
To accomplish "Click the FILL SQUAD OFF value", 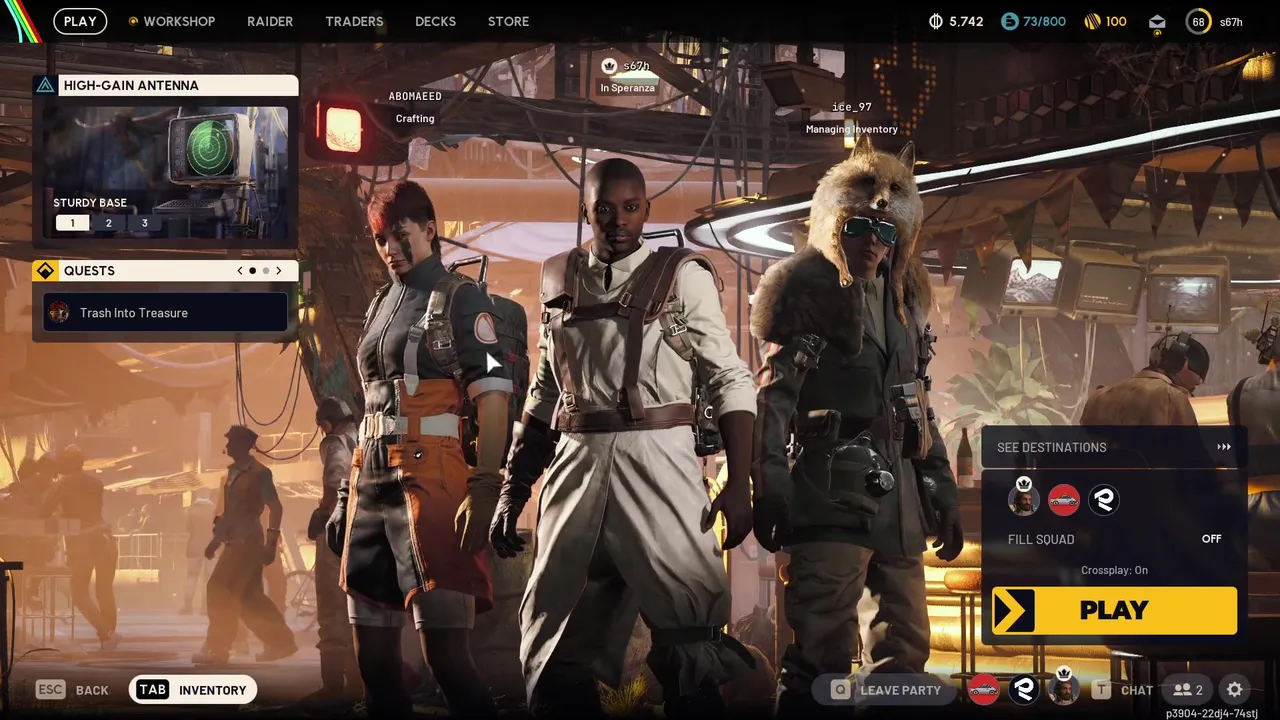I will coord(1211,539).
